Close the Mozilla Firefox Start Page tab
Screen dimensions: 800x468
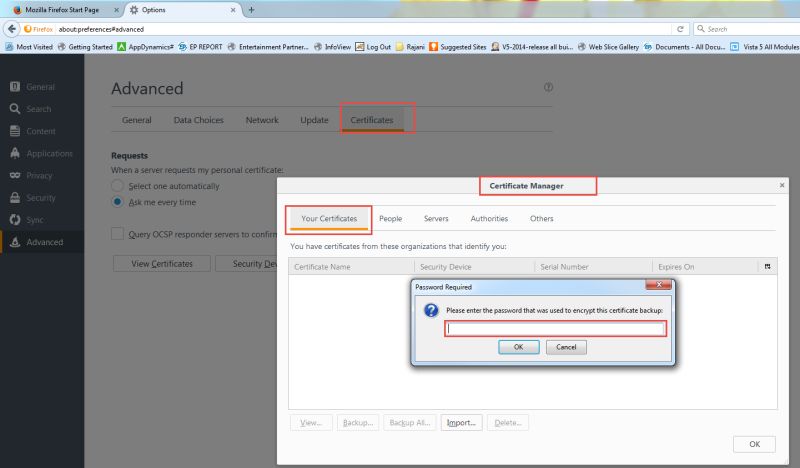pyautogui.click(x=116, y=10)
